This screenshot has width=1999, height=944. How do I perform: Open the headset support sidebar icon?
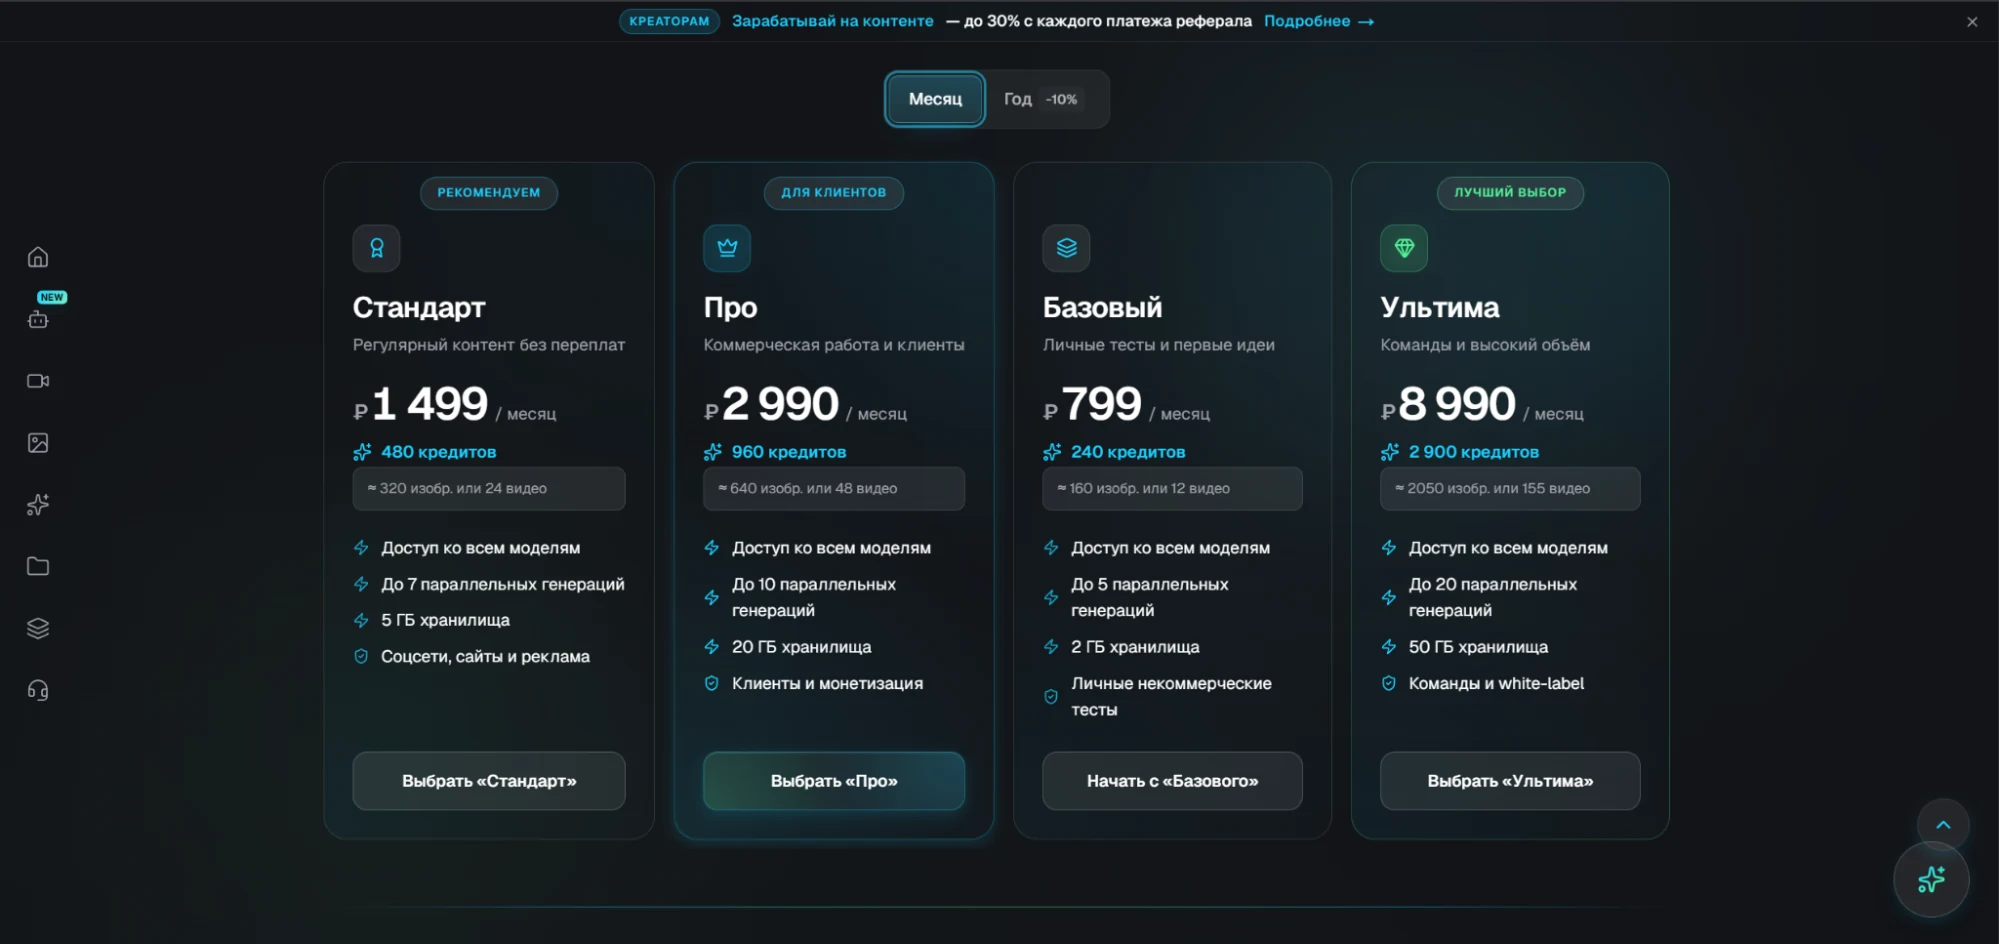point(38,690)
